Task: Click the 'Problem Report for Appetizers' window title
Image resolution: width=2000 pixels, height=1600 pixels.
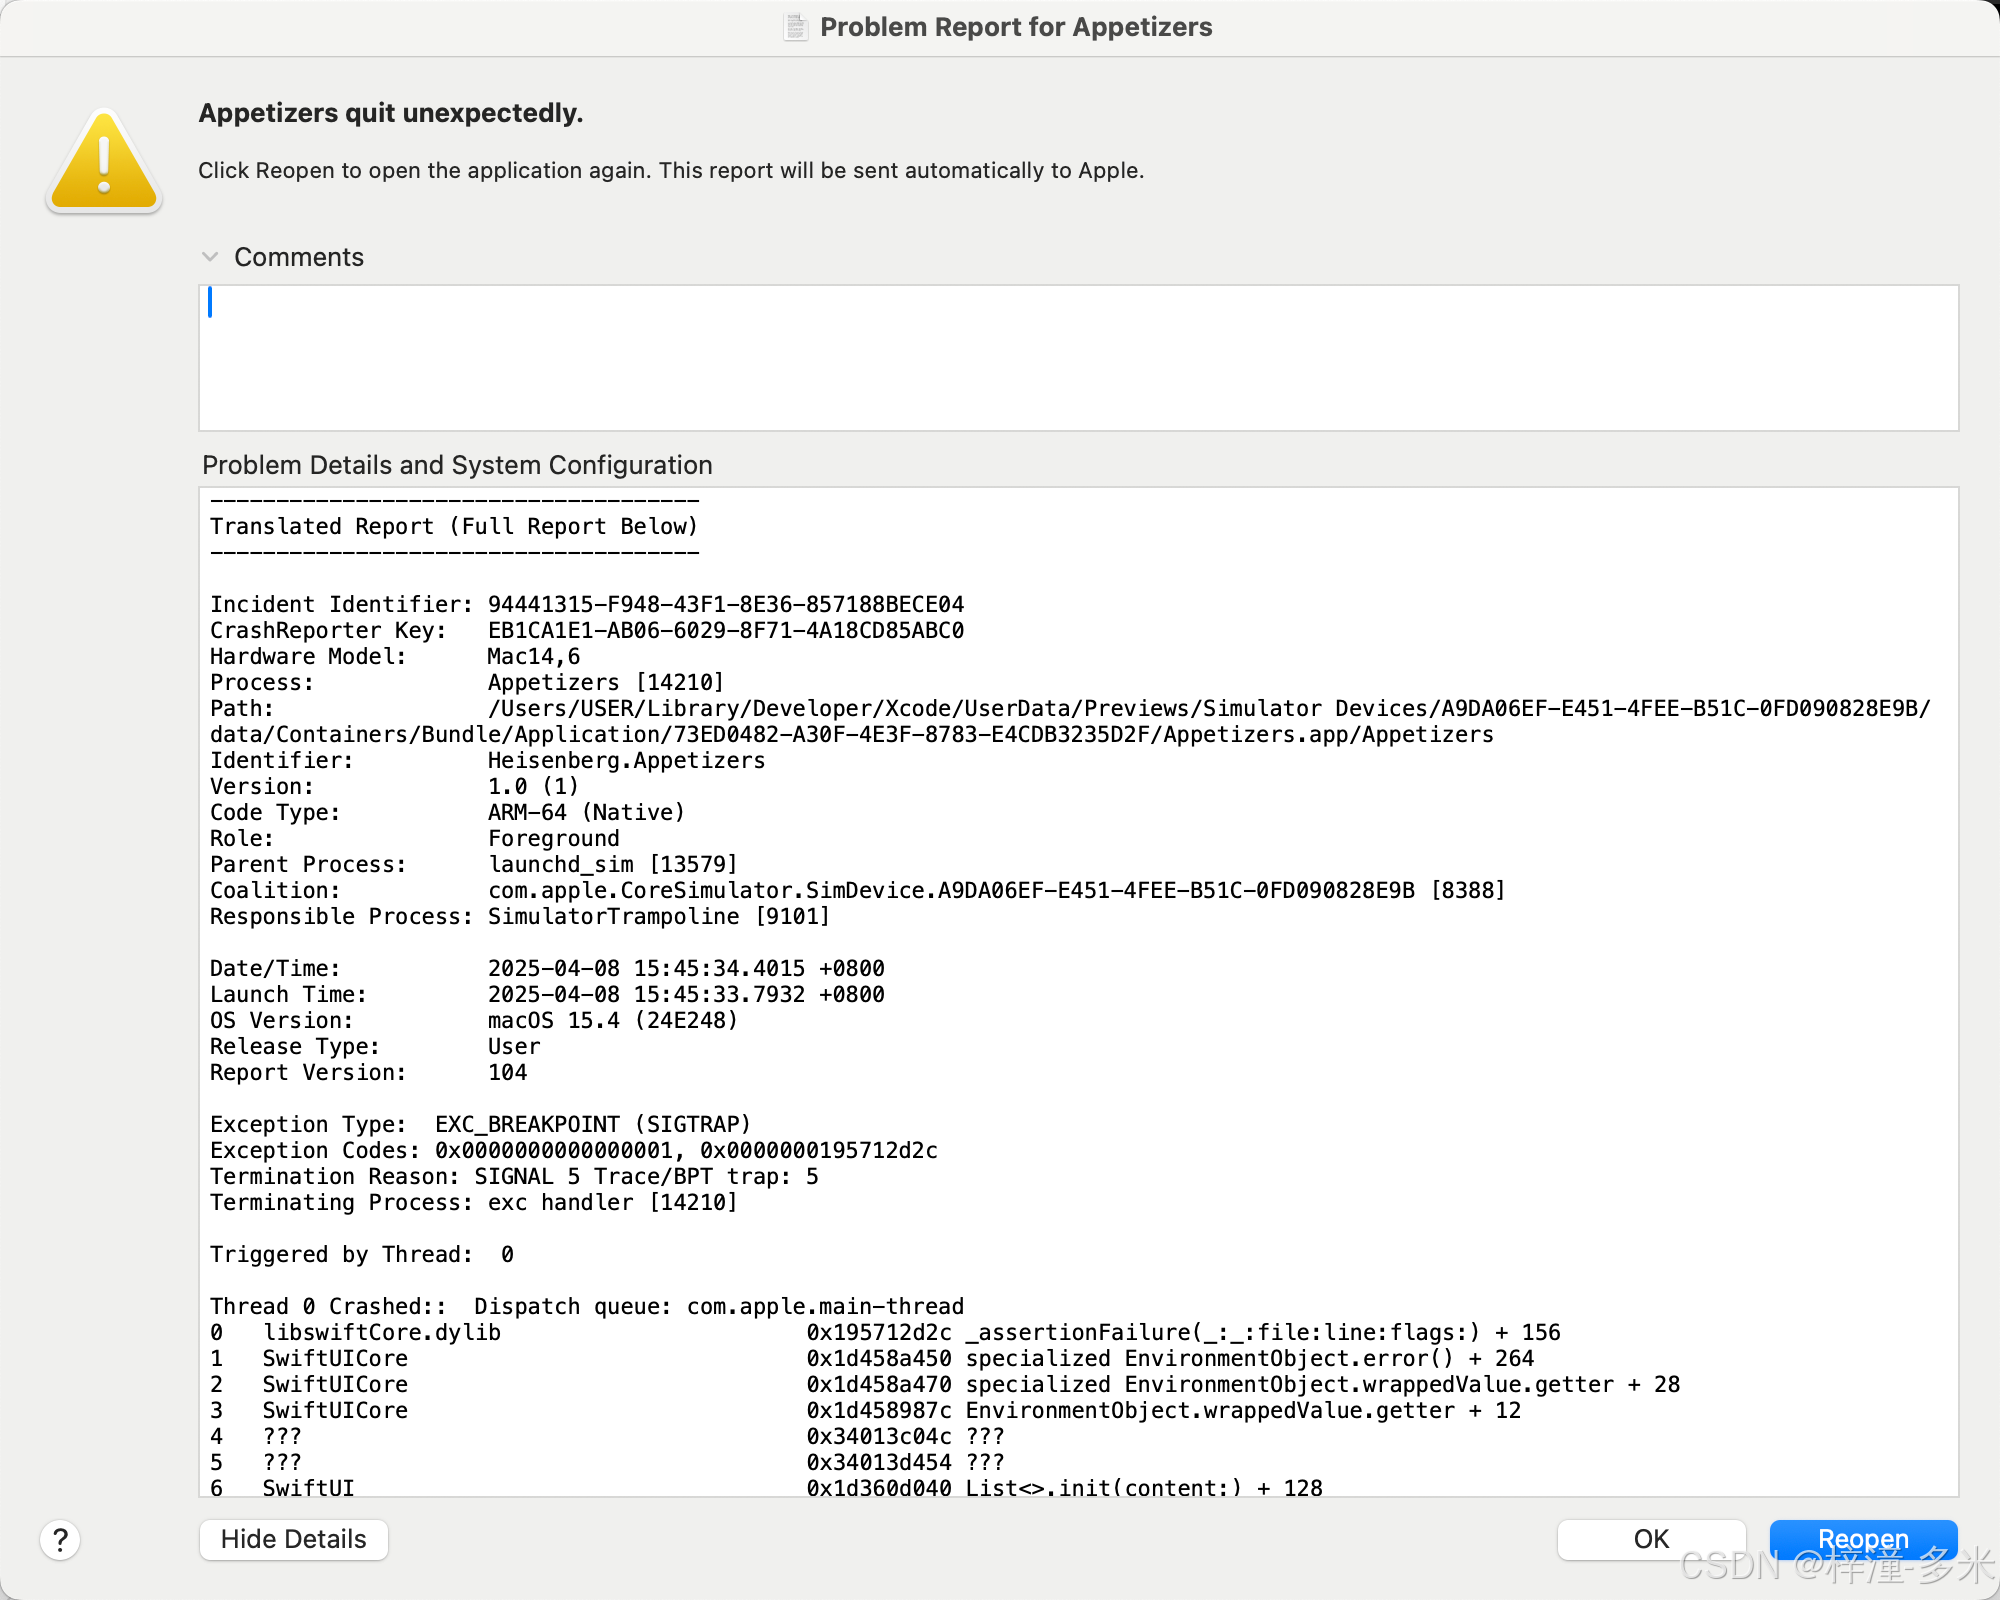Action: pos(1015,27)
